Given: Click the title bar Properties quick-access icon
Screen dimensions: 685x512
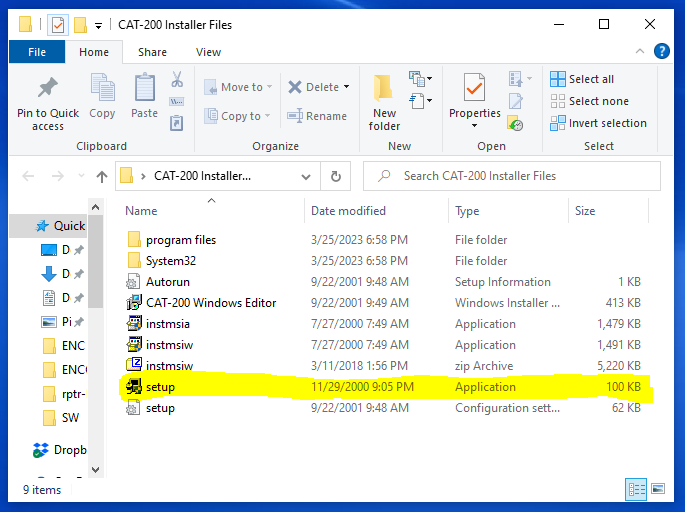Looking at the screenshot, I should [58, 24].
